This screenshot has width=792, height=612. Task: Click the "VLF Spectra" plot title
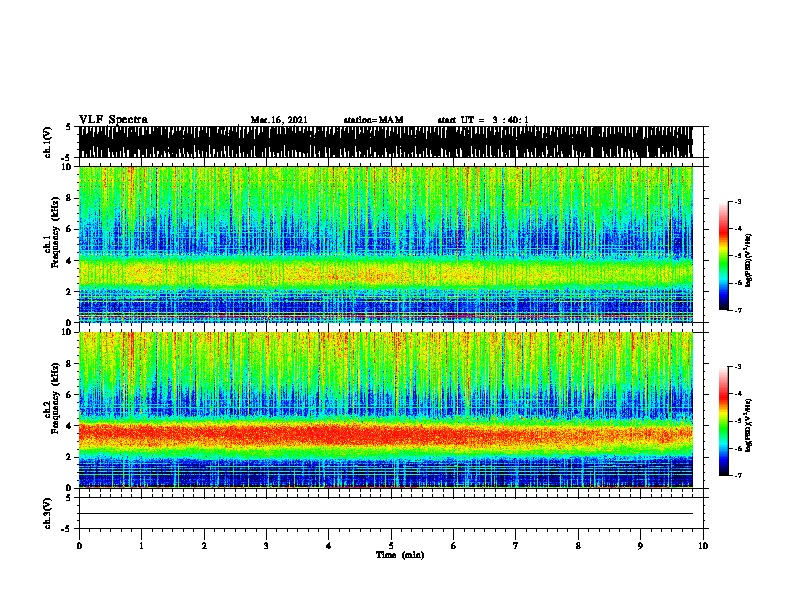[113, 120]
